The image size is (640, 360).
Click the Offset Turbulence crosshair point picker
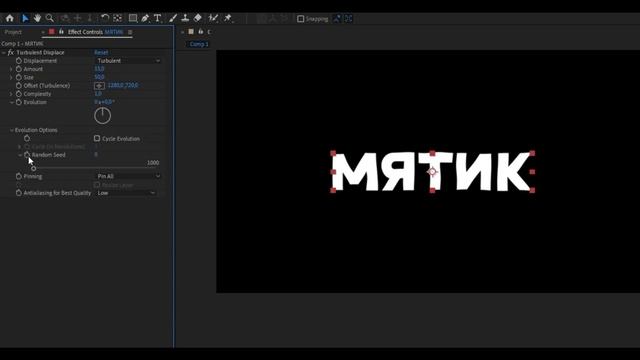tap(100, 86)
